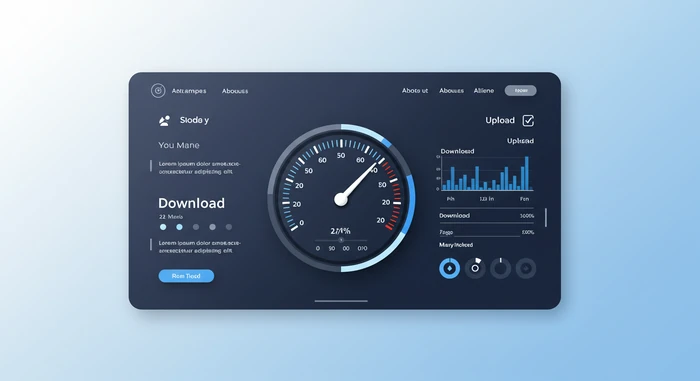Click the small slider under the gauge percentage
This screenshot has height=381, width=700.
pos(341,240)
